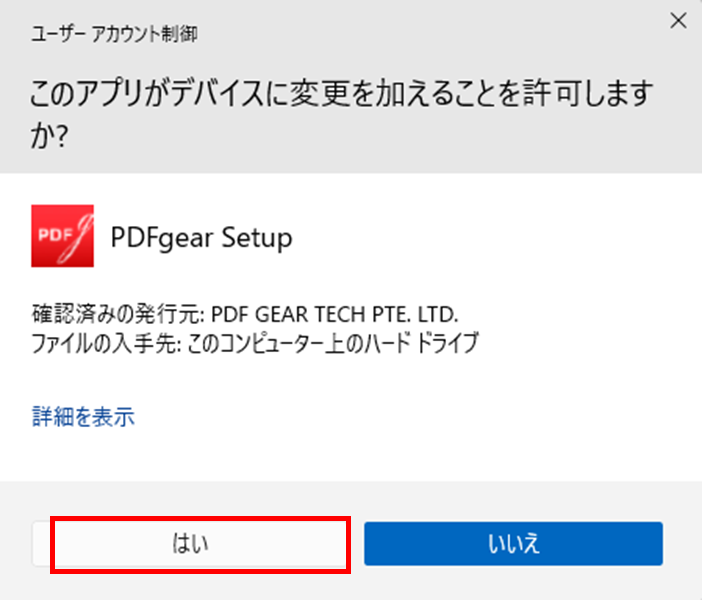The width and height of the screenshot is (702, 600).
Task: Click the か? line of the heading
Action: coord(49,136)
